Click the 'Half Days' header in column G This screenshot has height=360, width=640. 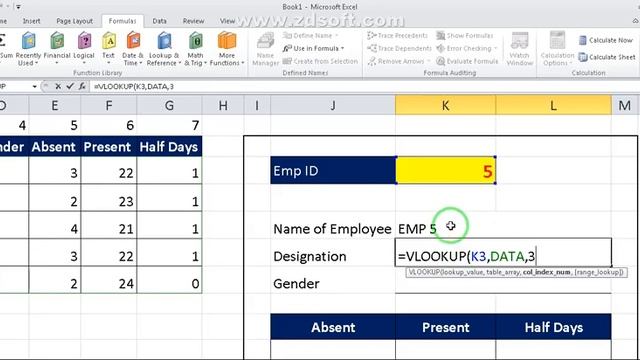(169, 147)
